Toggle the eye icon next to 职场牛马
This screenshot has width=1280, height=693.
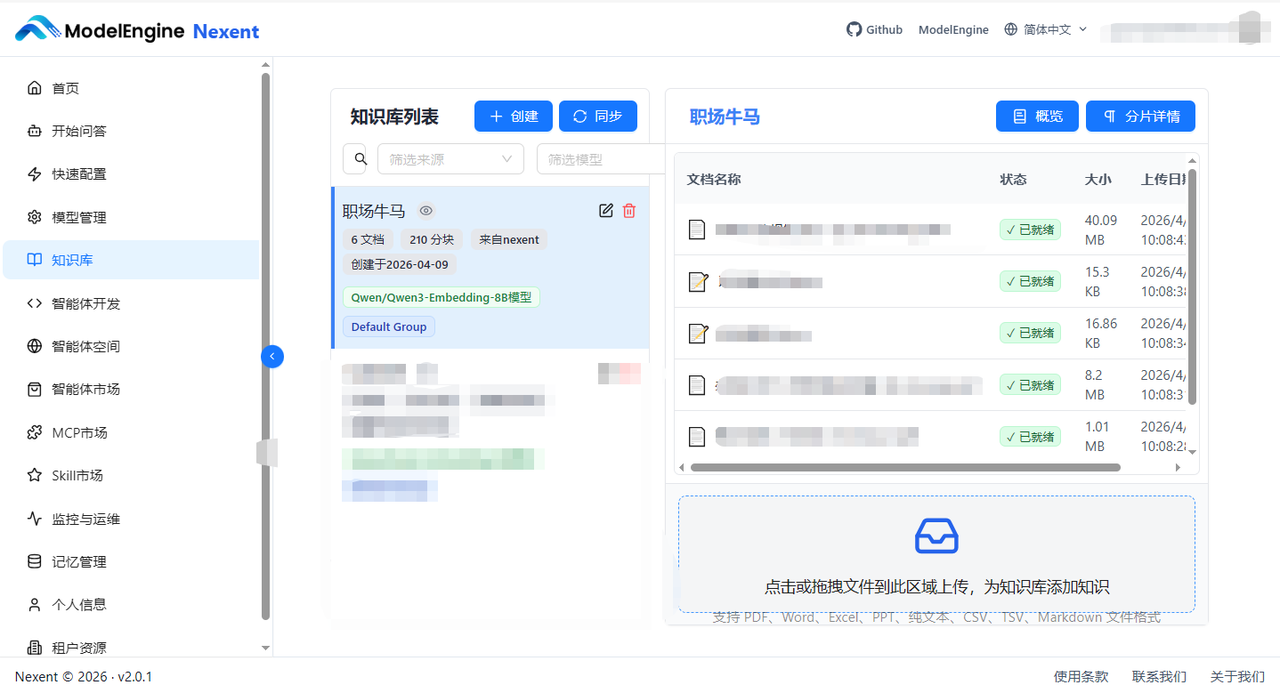[x=426, y=211]
